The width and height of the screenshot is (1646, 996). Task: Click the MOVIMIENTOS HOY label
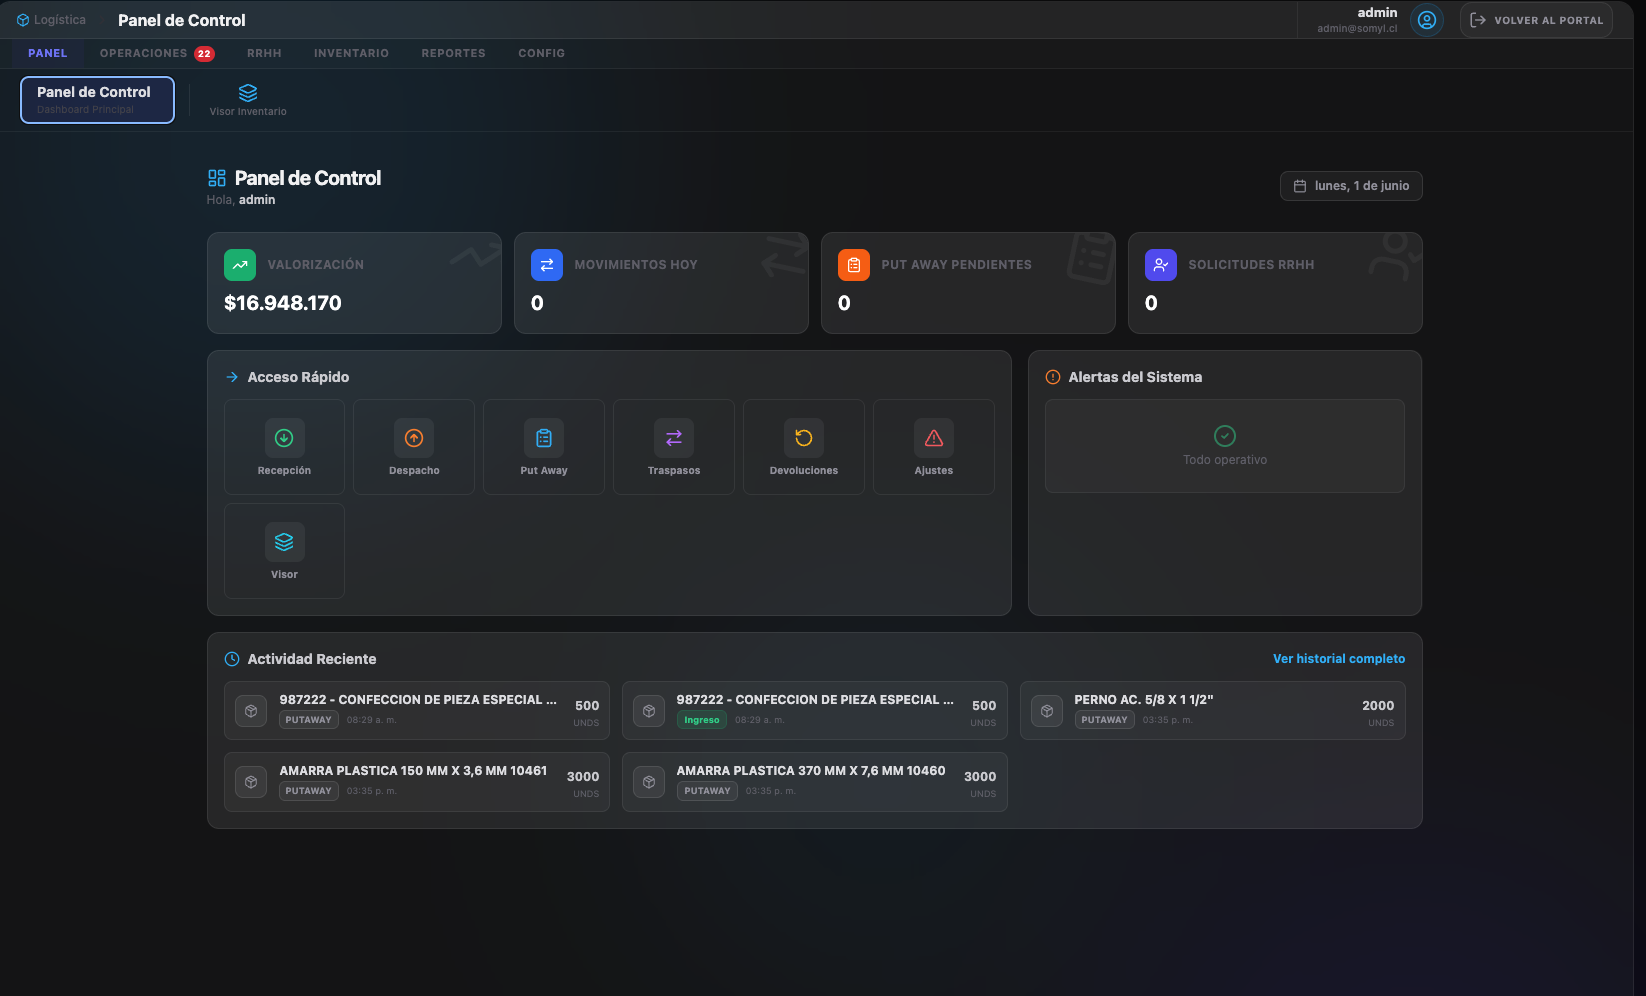(636, 265)
